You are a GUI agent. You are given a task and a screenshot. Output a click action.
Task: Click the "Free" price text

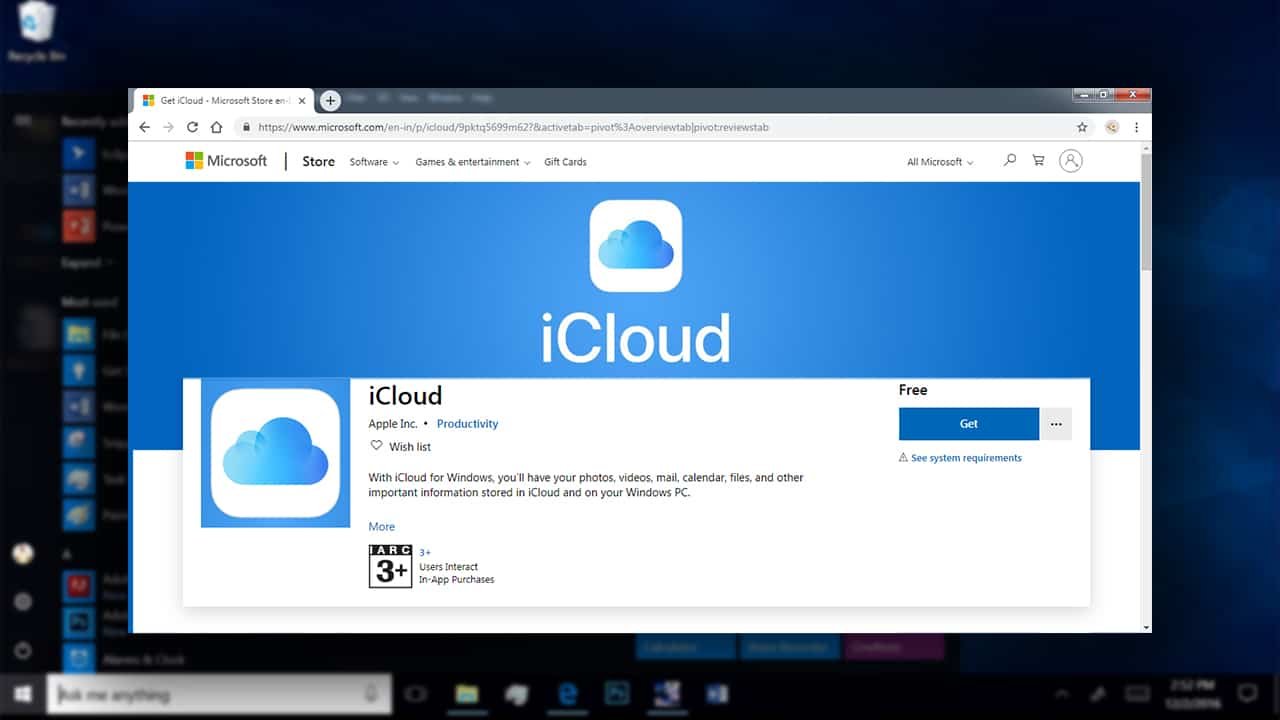coord(913,390)
